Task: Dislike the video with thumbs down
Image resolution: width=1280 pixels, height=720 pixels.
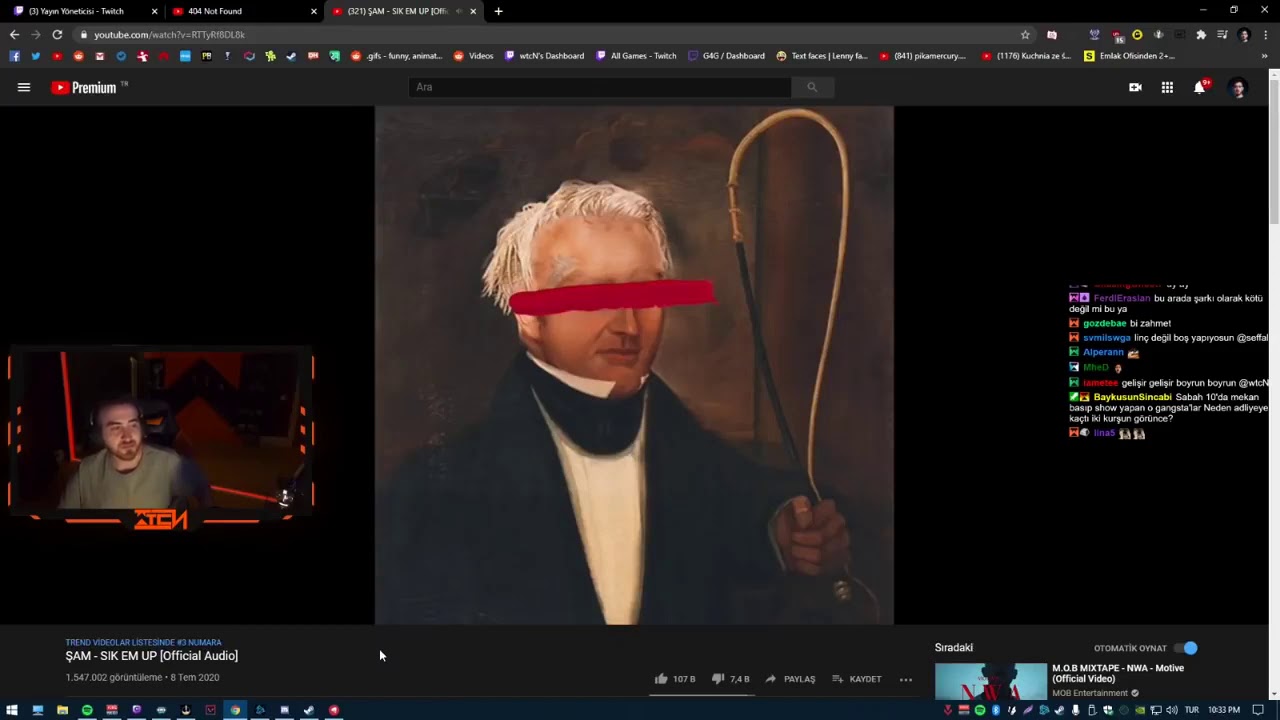Action: click(x=717, y=679)
